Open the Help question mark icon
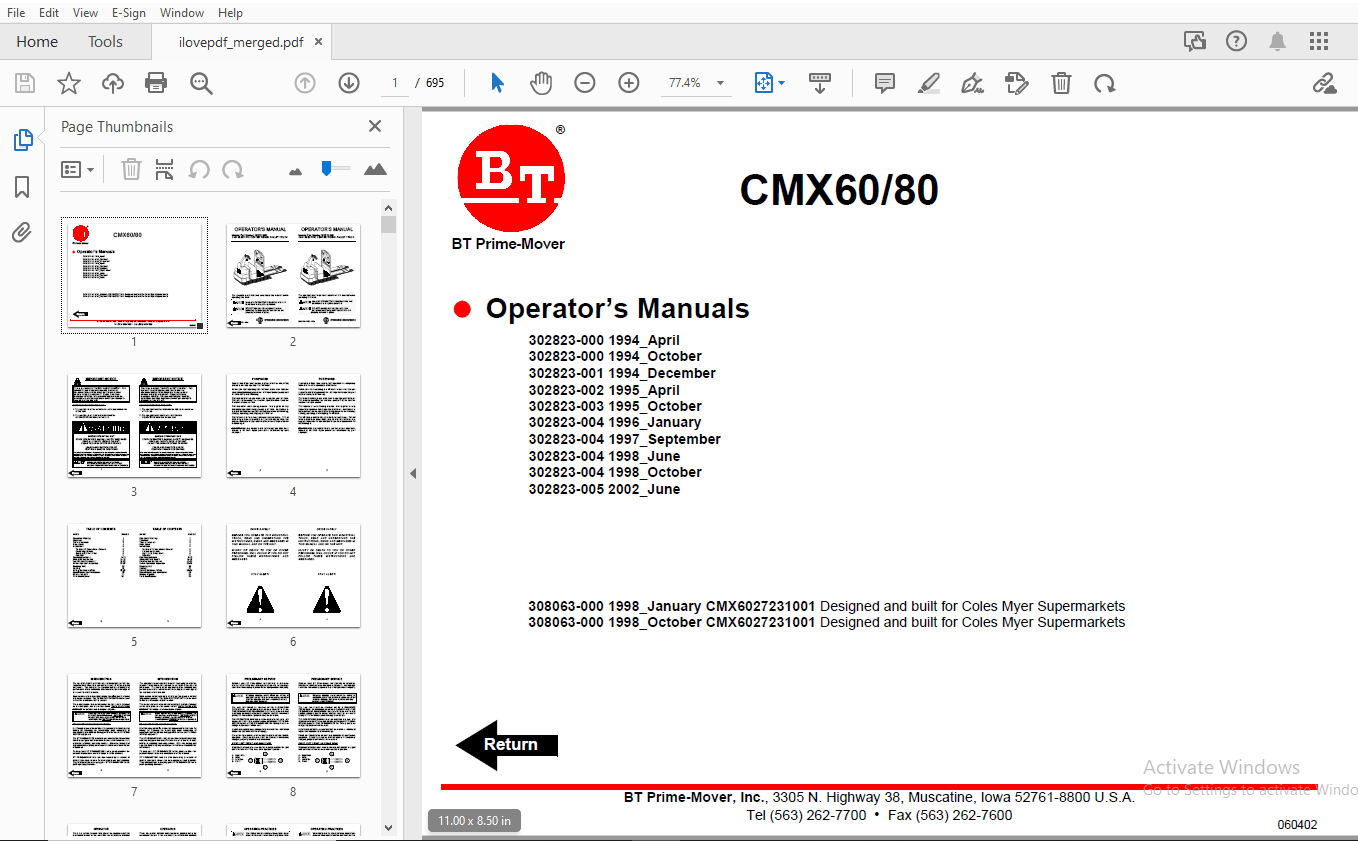Image resolution: width=1358 pixels, height=841 pixels. (1237, 41)
